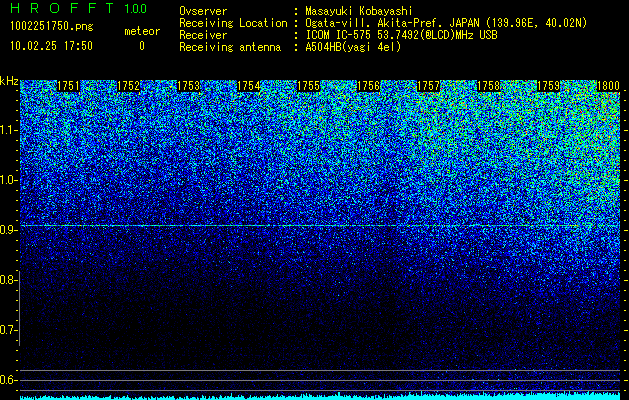The height and width of the screenshot is (400, 629).
Task: Click the 1758 time marker
Action: pyautogui.click(x=489, y=86)
